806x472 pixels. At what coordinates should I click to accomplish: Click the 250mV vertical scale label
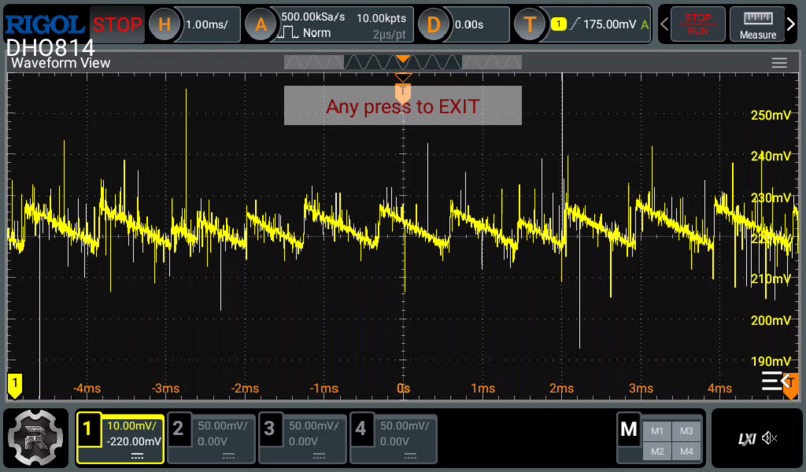(771, 115)
